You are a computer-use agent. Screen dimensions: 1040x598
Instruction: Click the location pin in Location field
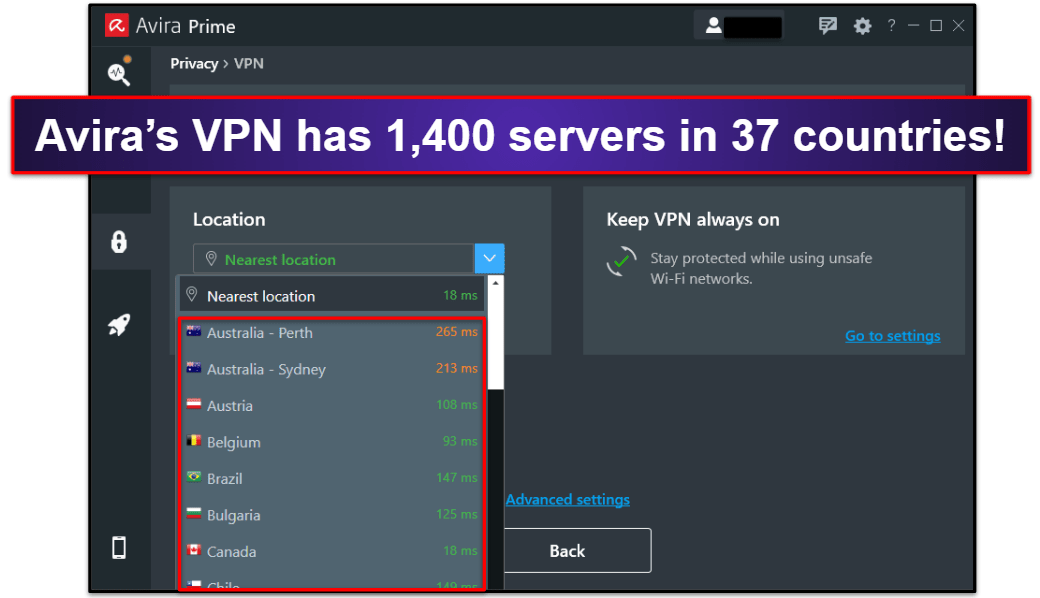point(211,259)
